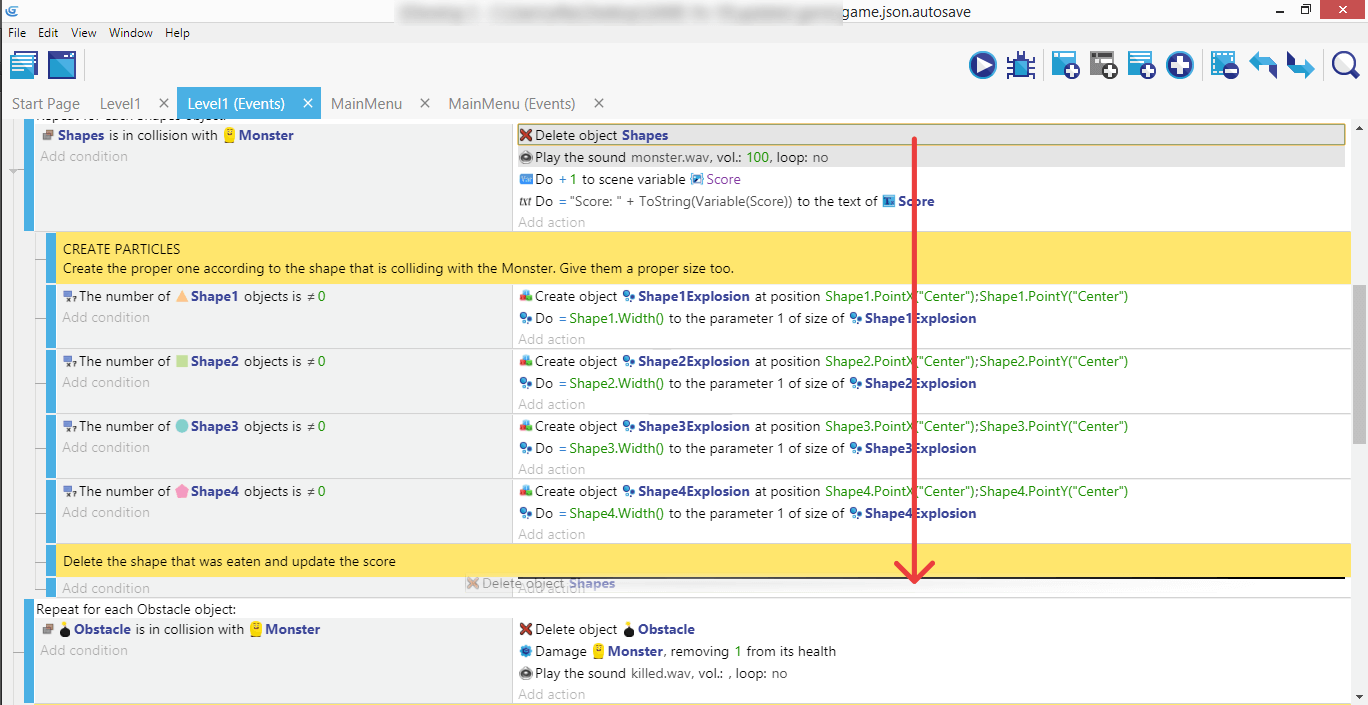Screen dimensions: 1368x705
Task: Open search in events with magnifier icon
Action: (x=1345, y=66)
